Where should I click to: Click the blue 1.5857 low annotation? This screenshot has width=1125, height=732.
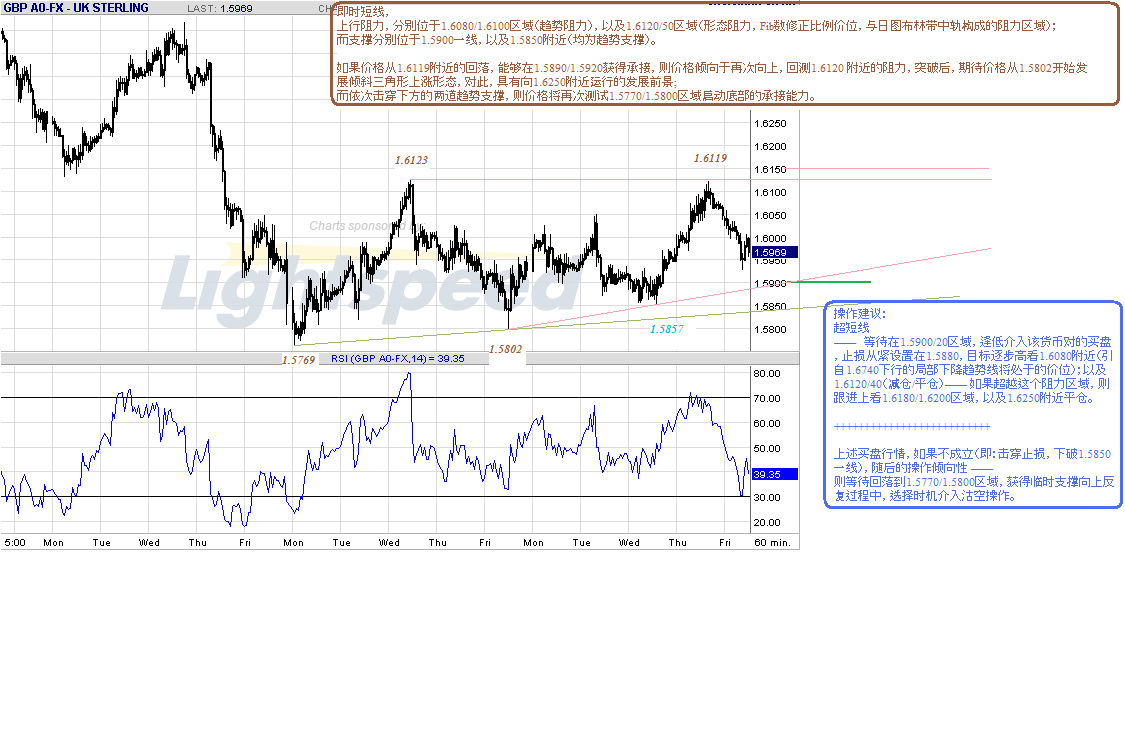[667, 329]
